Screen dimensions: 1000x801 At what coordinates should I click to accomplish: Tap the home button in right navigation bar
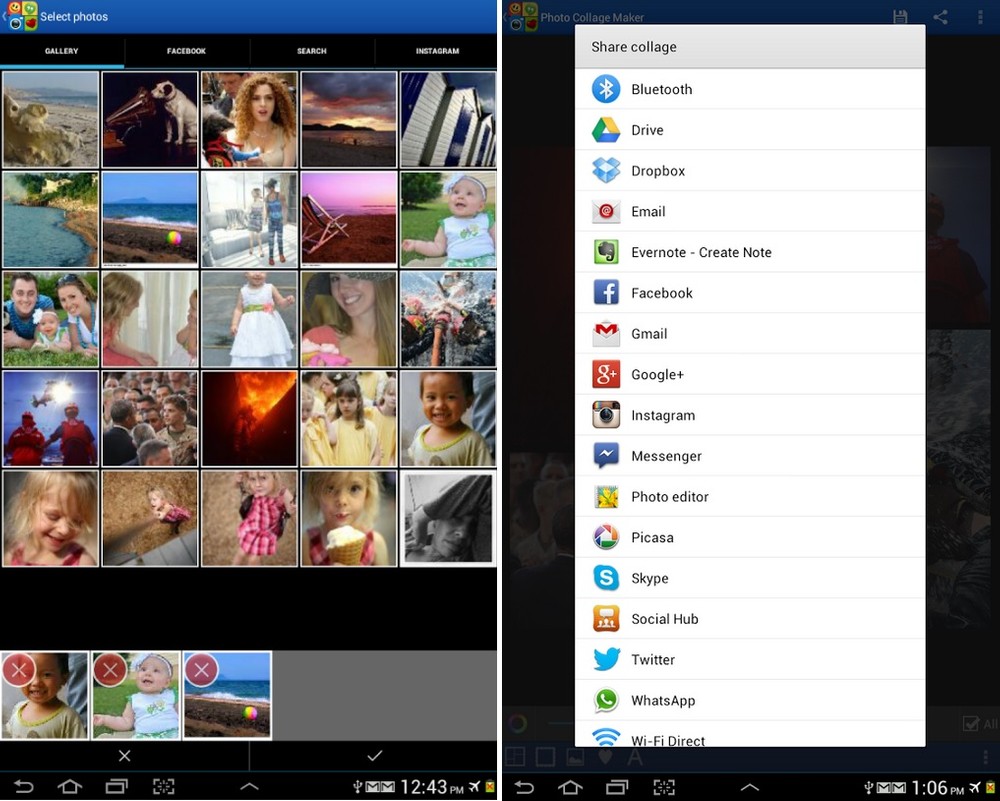click(570, 787)
